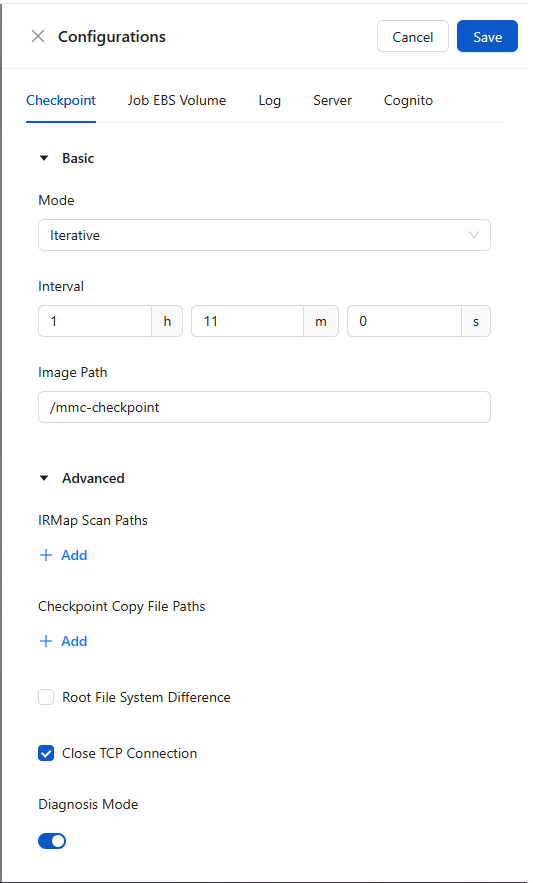Close the Configurations panel with the X icon
This screenshot has width=533, height=883.
38,37
